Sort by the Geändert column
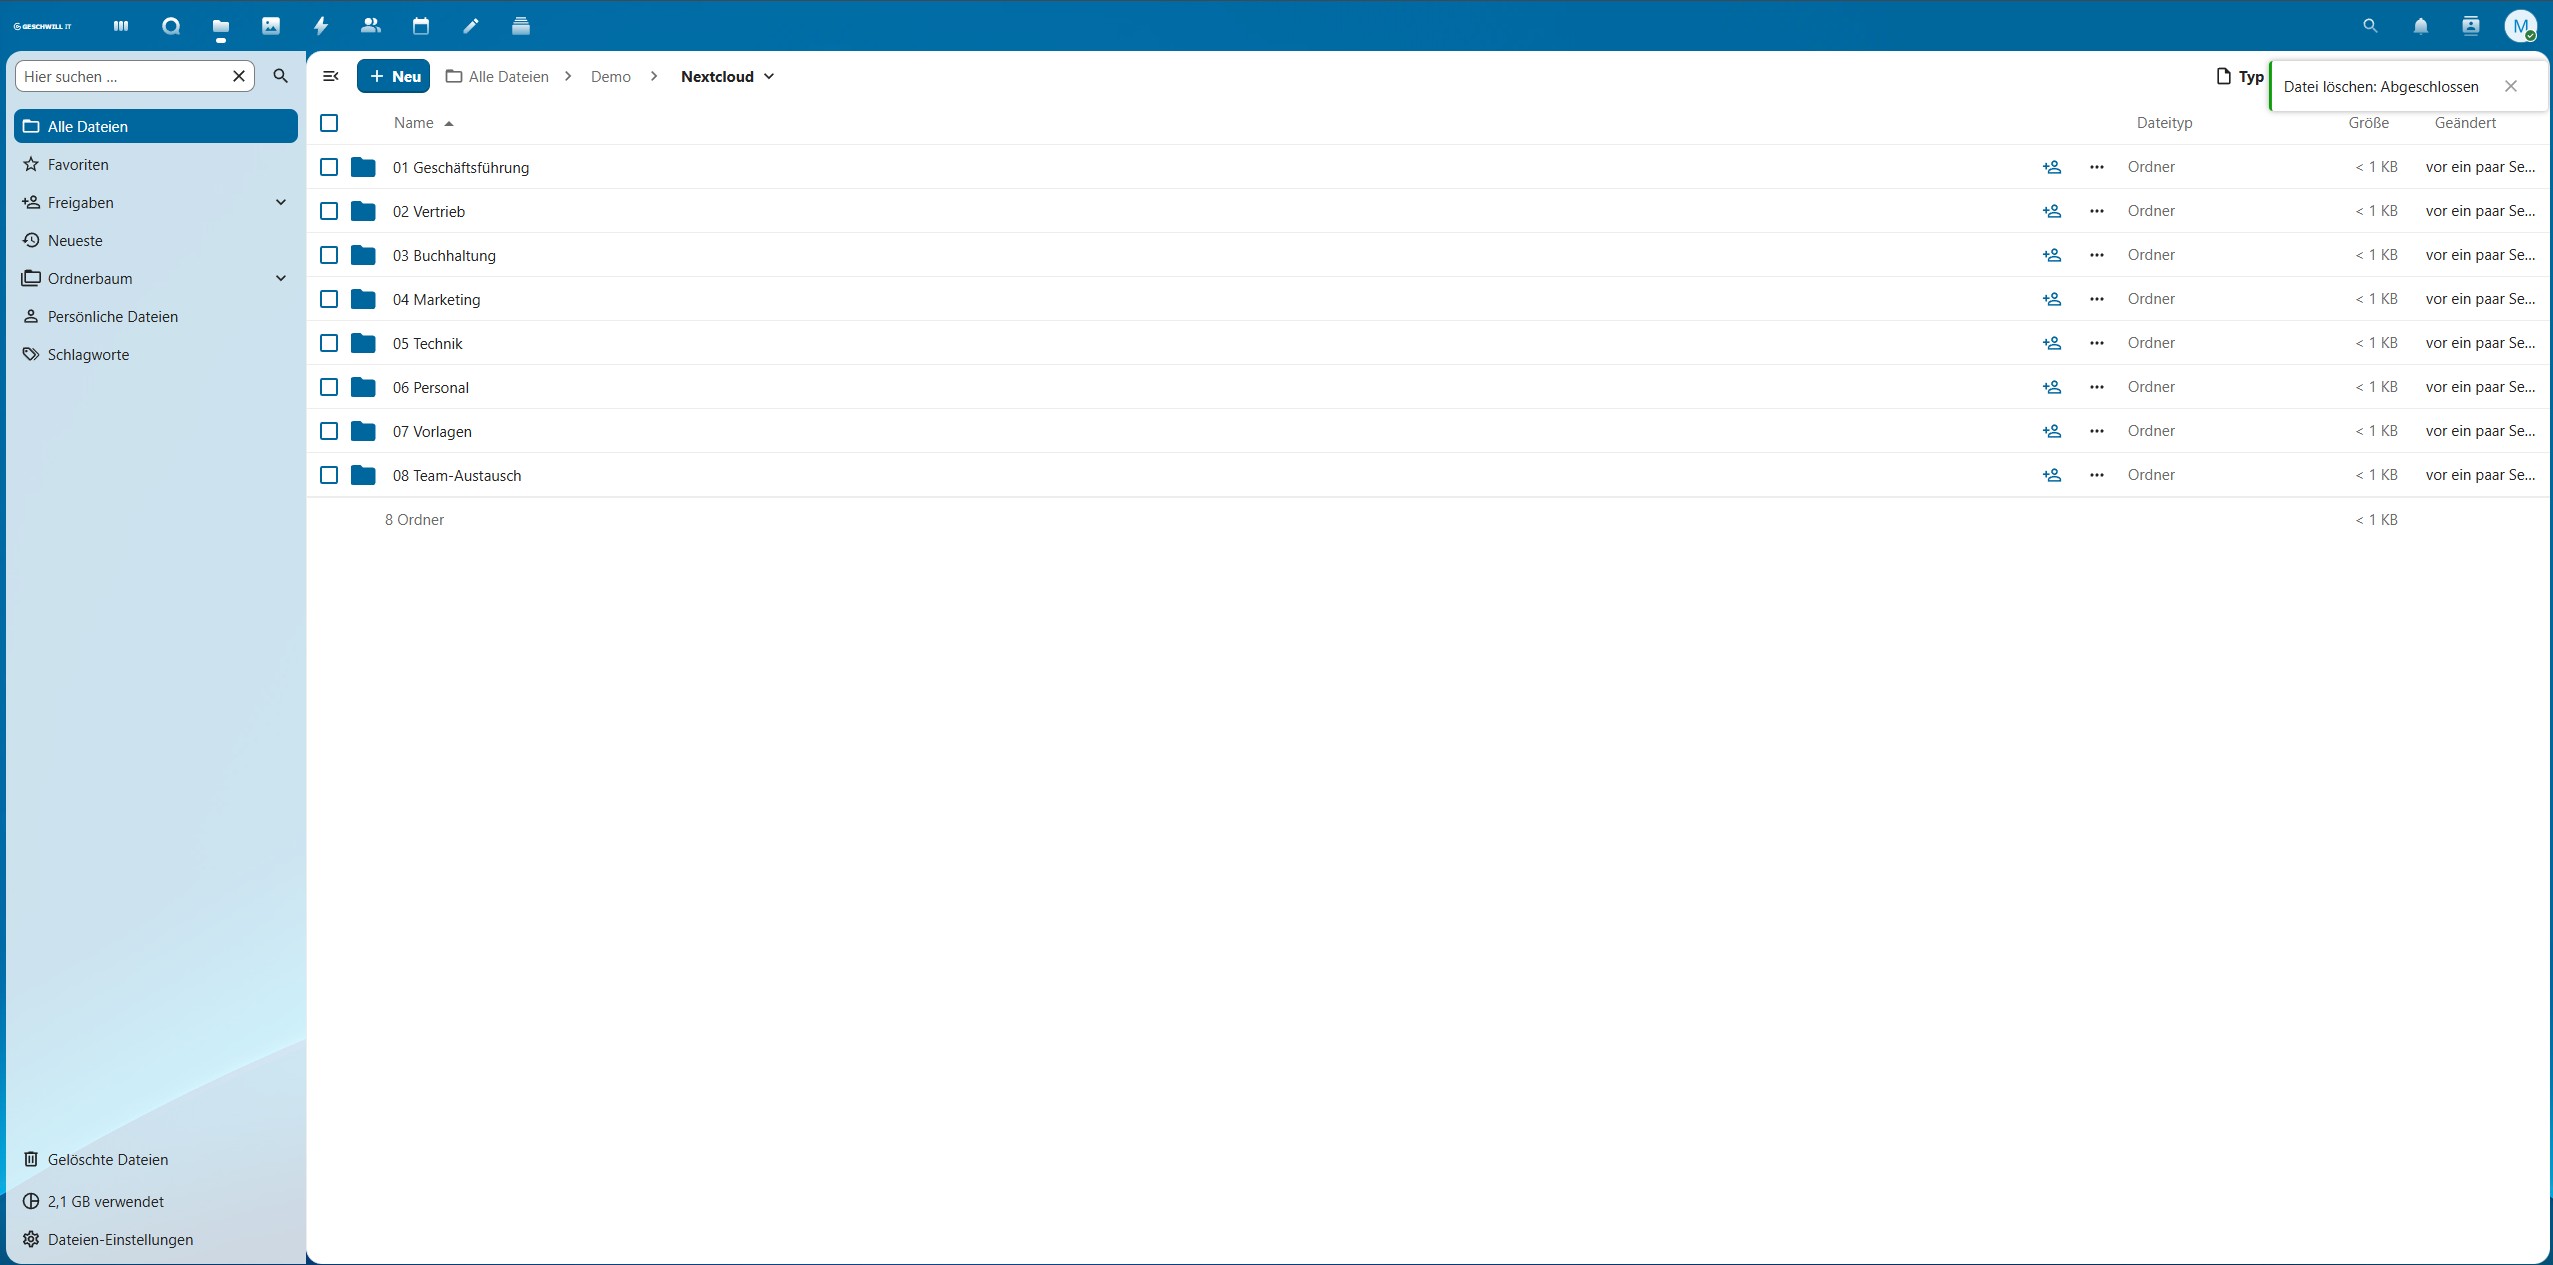The image size is (2553, 1265). [2465, 123]
